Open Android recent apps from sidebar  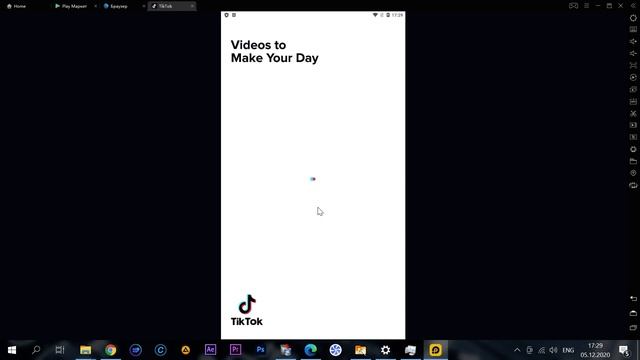point(633,328)
